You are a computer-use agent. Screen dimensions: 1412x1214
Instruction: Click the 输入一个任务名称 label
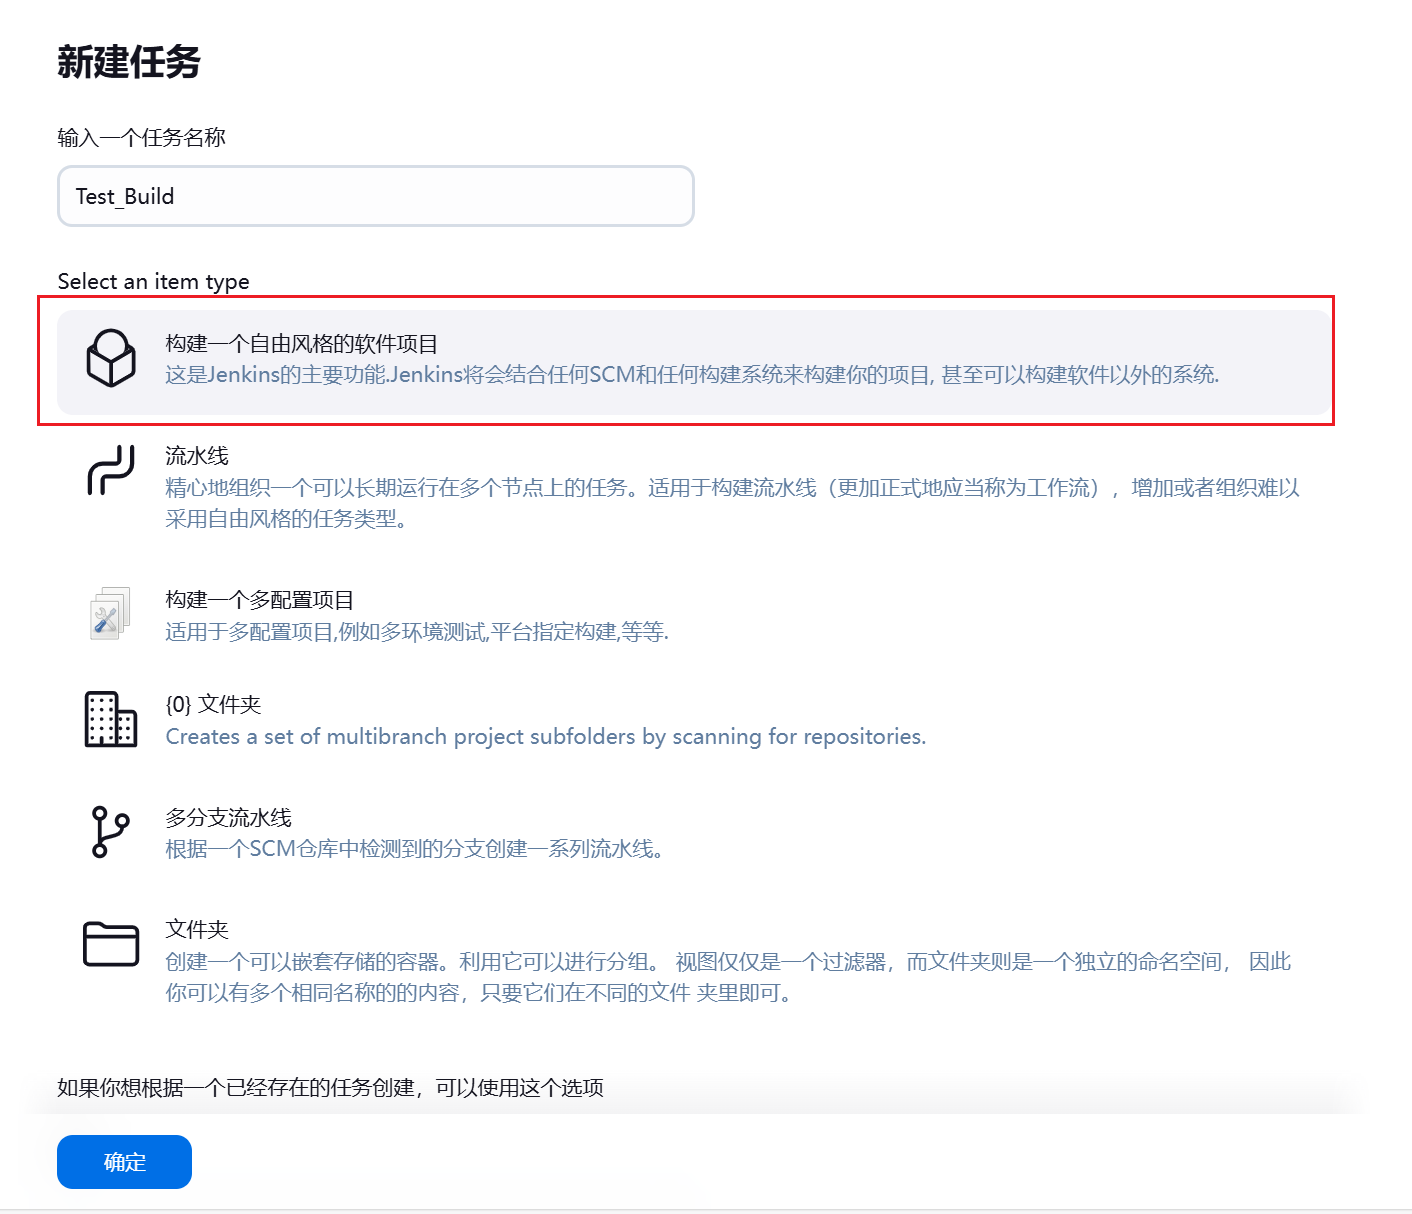pos(142,138)
